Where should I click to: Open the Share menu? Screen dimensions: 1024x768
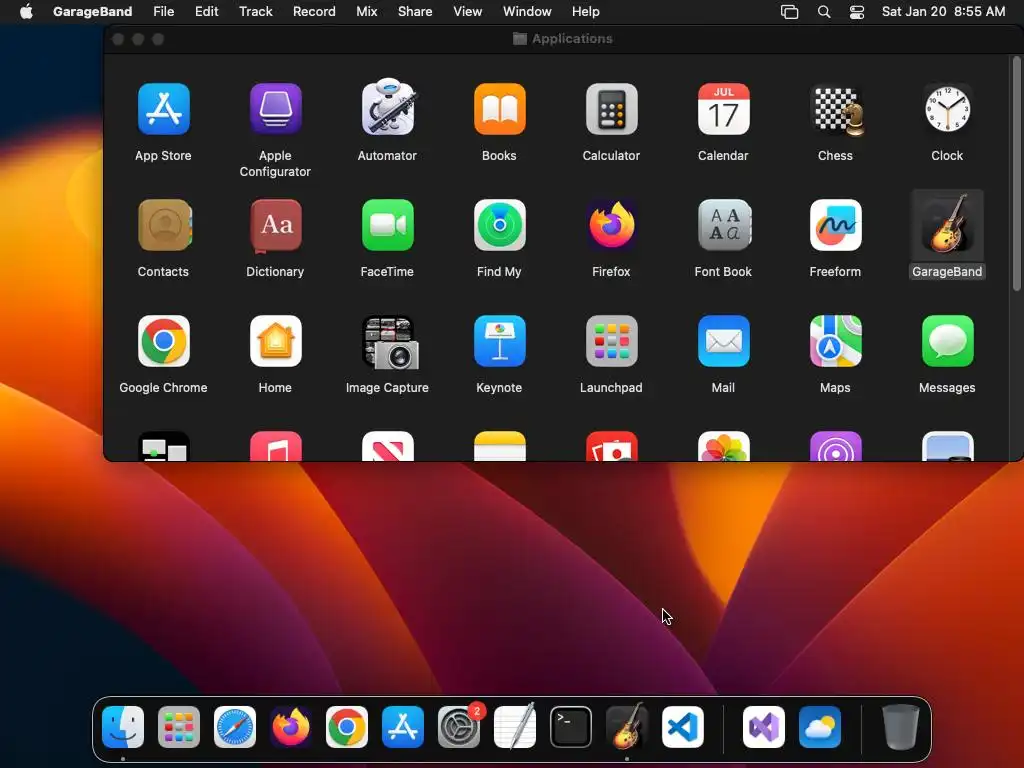coord(415,12)
